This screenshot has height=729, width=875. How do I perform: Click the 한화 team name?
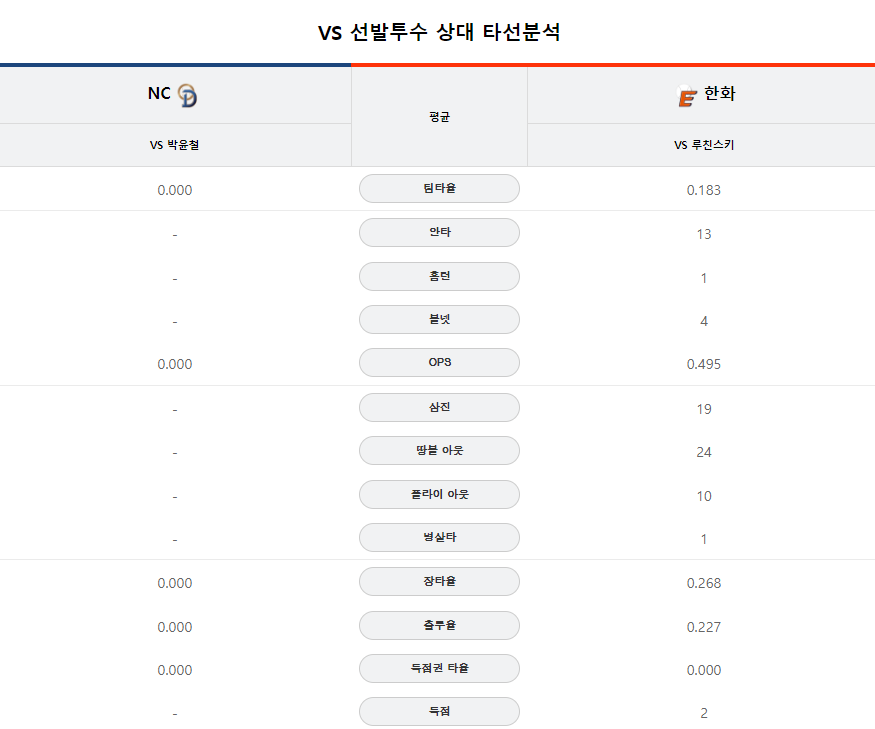click(719, 93)
